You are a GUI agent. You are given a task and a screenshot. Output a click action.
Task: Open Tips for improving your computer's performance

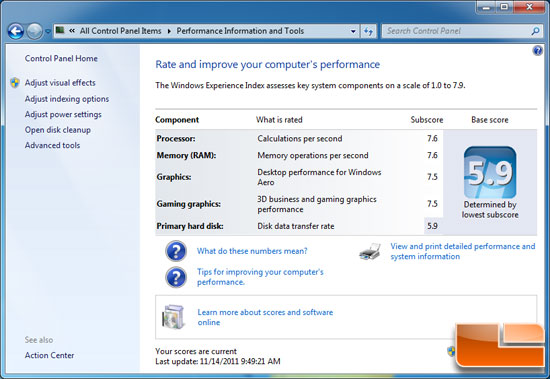[x=260, y=277]
